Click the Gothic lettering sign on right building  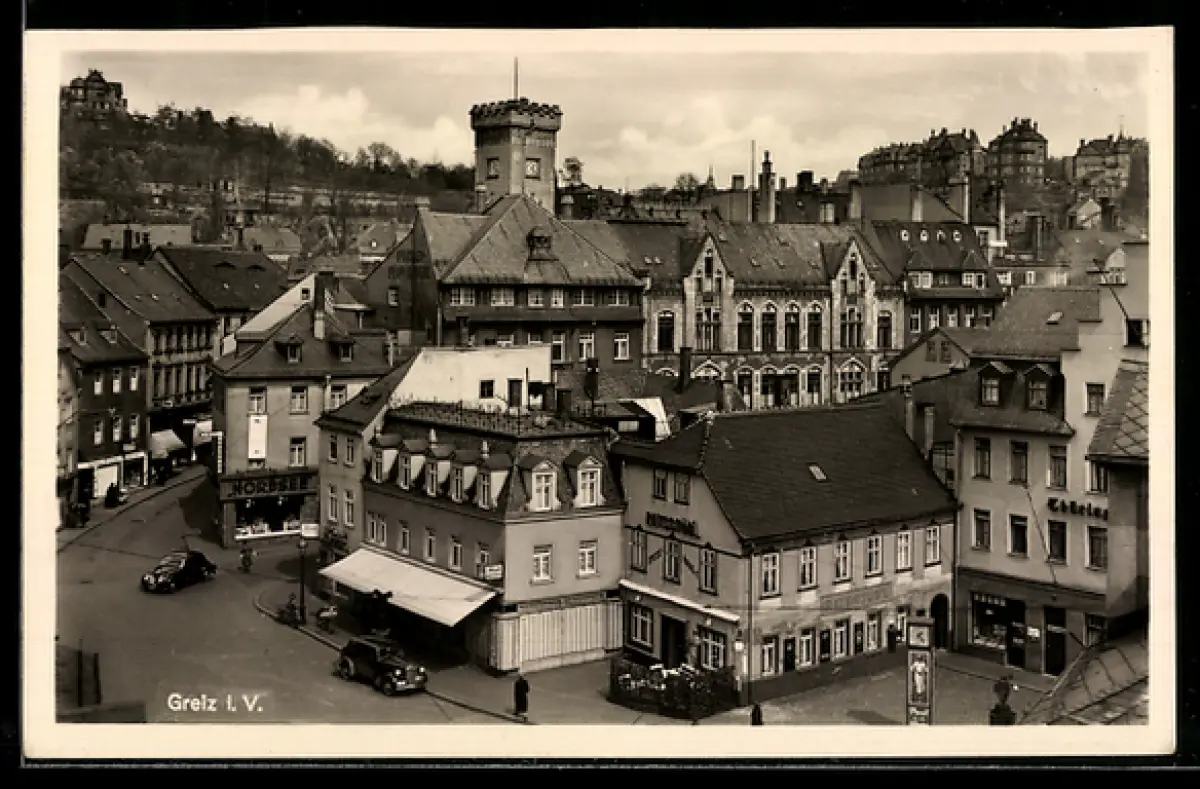[1077, 508]
